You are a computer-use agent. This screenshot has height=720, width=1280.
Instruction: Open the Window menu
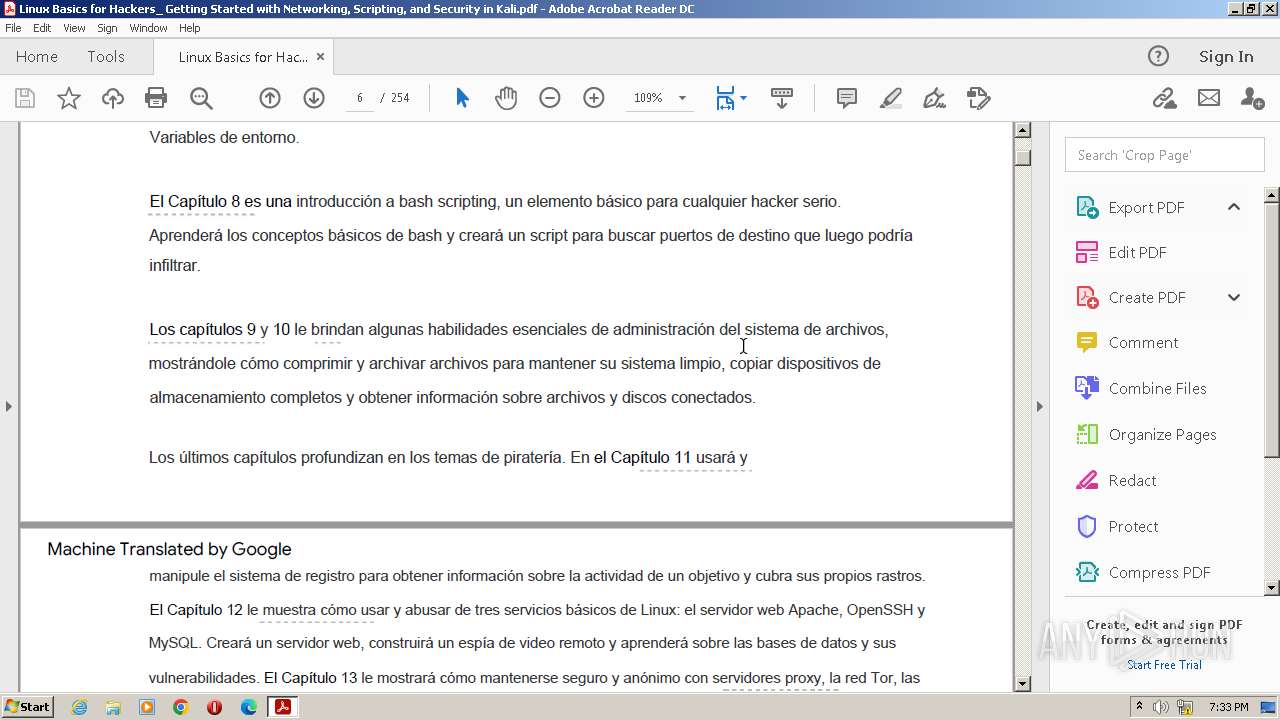pos(148,28)
